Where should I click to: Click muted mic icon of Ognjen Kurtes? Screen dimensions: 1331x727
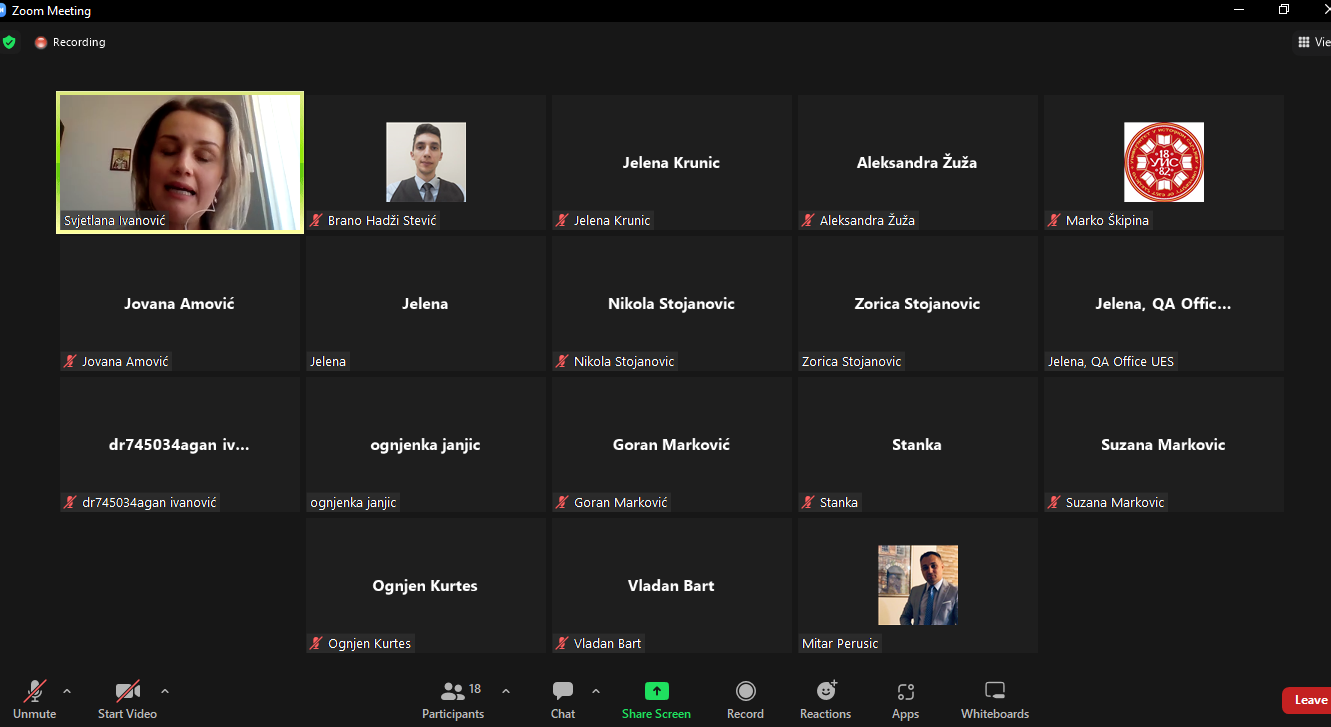point(316,643)
